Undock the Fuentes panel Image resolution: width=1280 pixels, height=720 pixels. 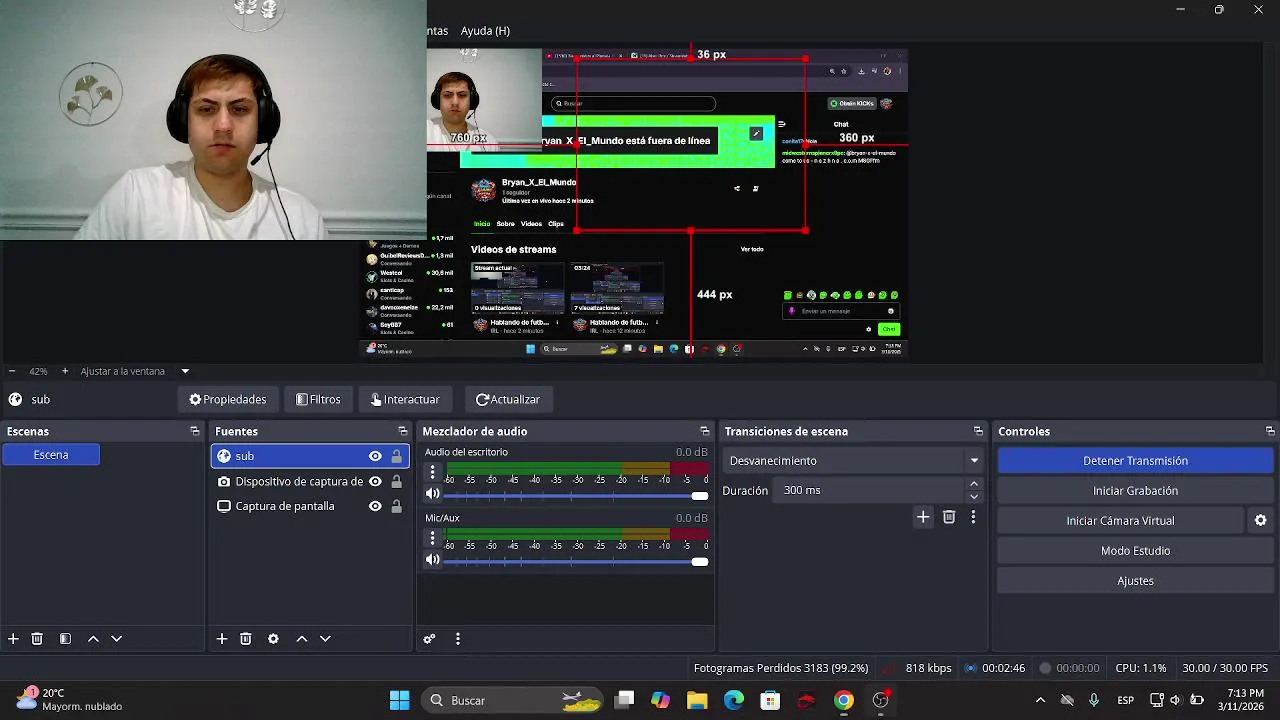click(403, 431)
